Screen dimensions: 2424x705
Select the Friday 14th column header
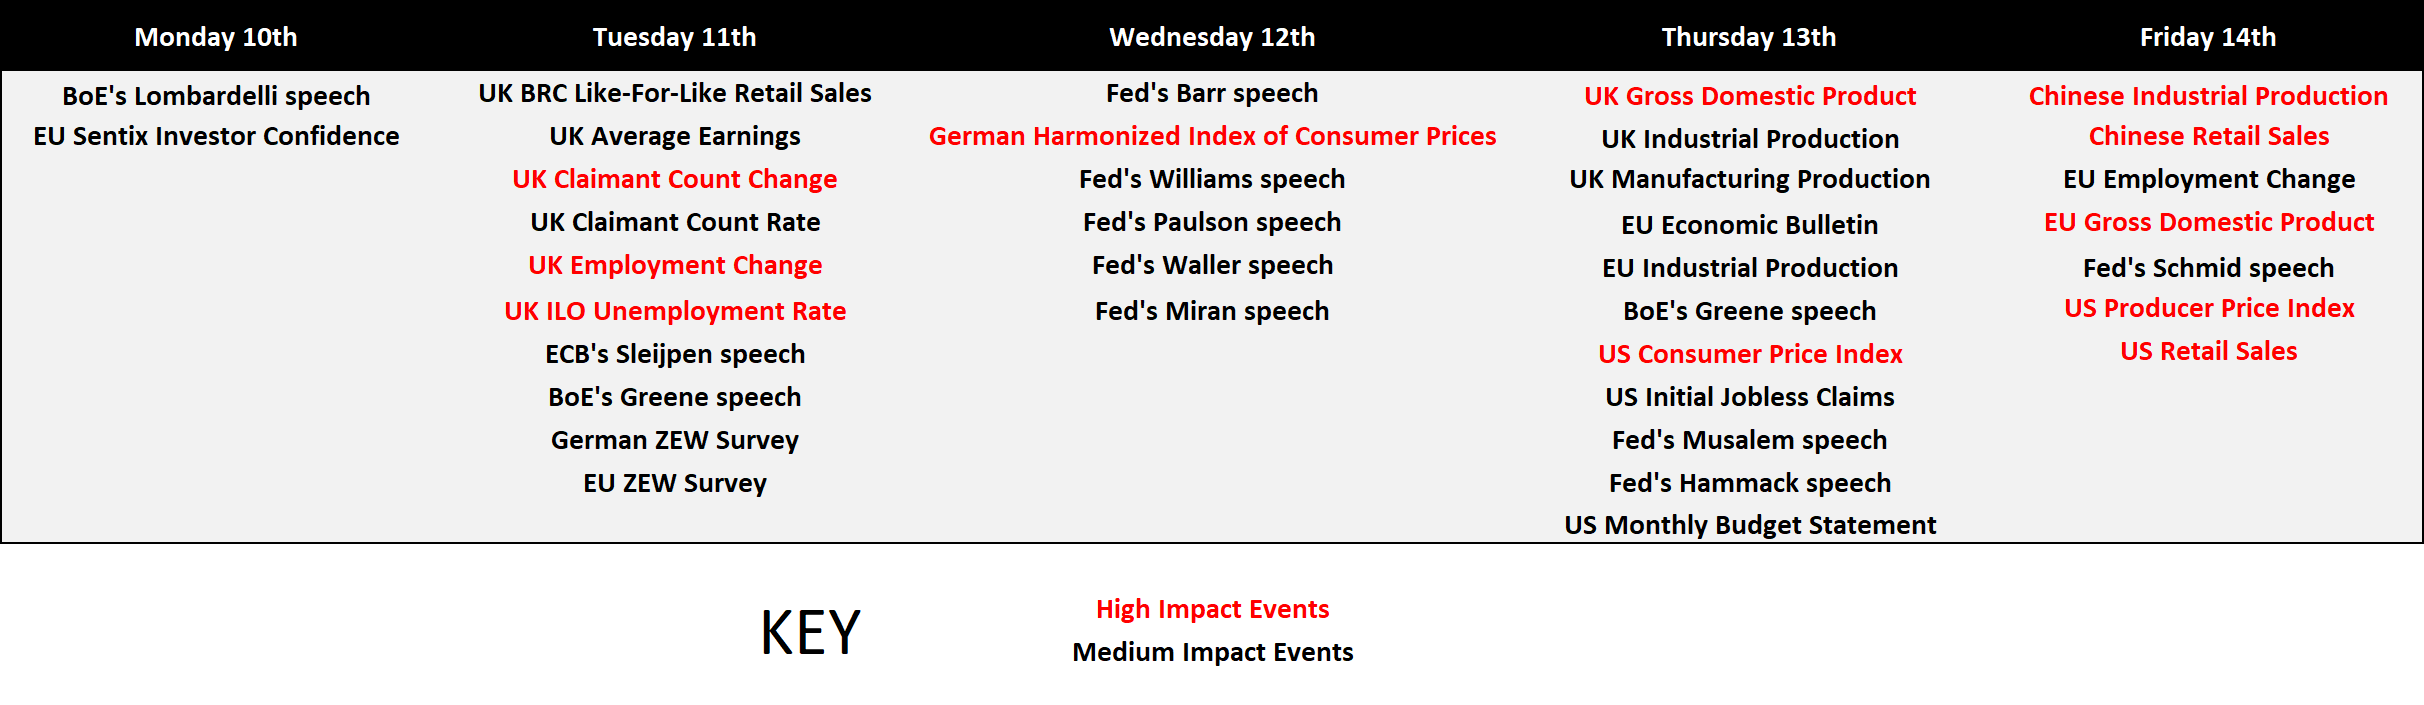pos(2208,37)
